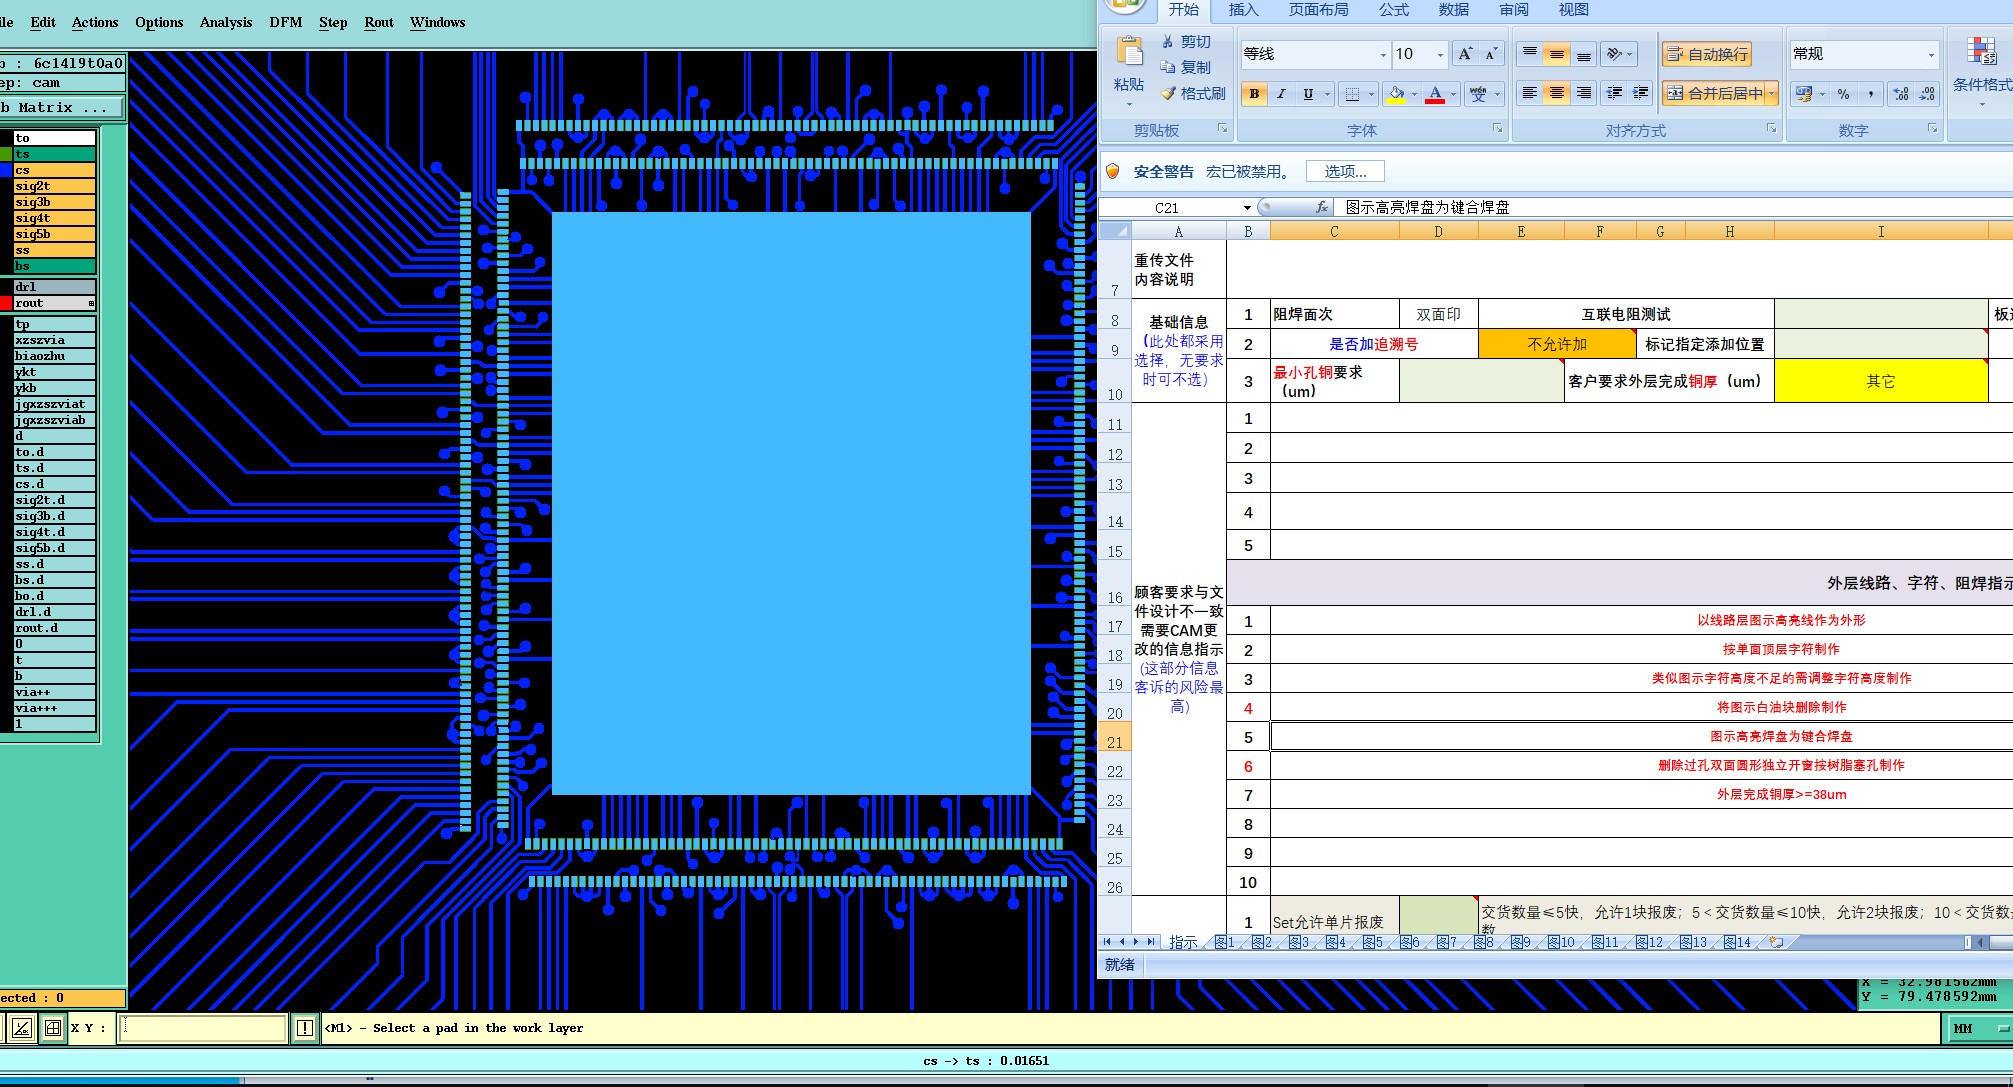Select the center horizontal alignment icon
The height and width of the screenshot is (1087, 2013).
[1557, 93]
